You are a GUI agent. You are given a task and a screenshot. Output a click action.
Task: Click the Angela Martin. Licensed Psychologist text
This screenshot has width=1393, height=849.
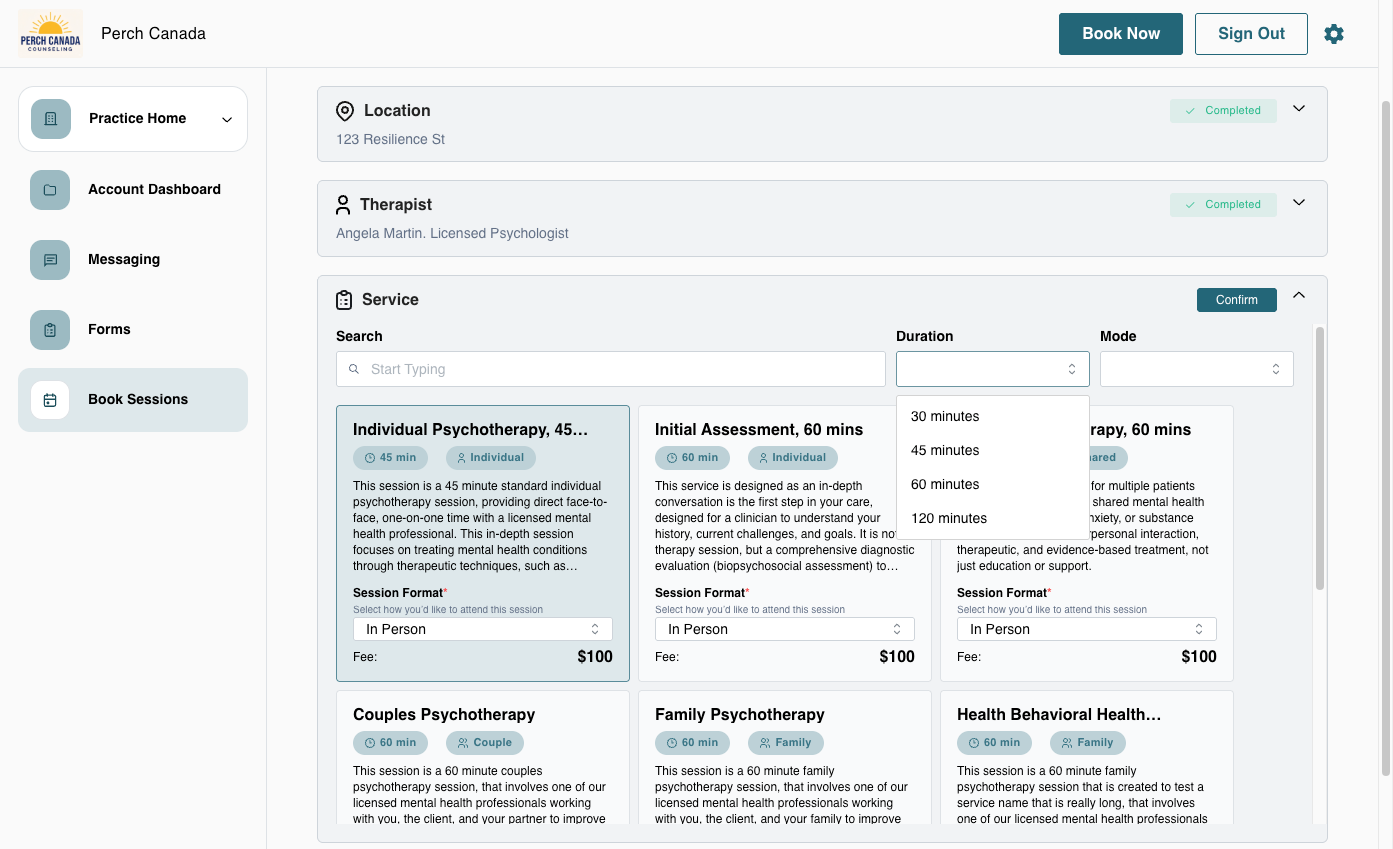pos(452,233)
